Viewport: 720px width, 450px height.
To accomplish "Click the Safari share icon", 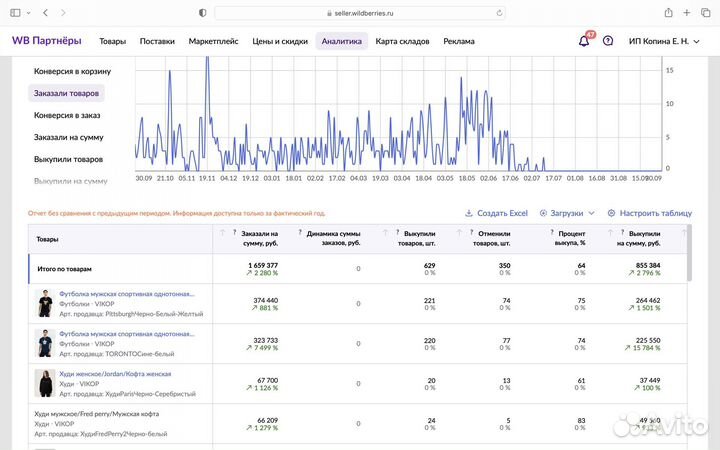I will [x=667, y=13].
